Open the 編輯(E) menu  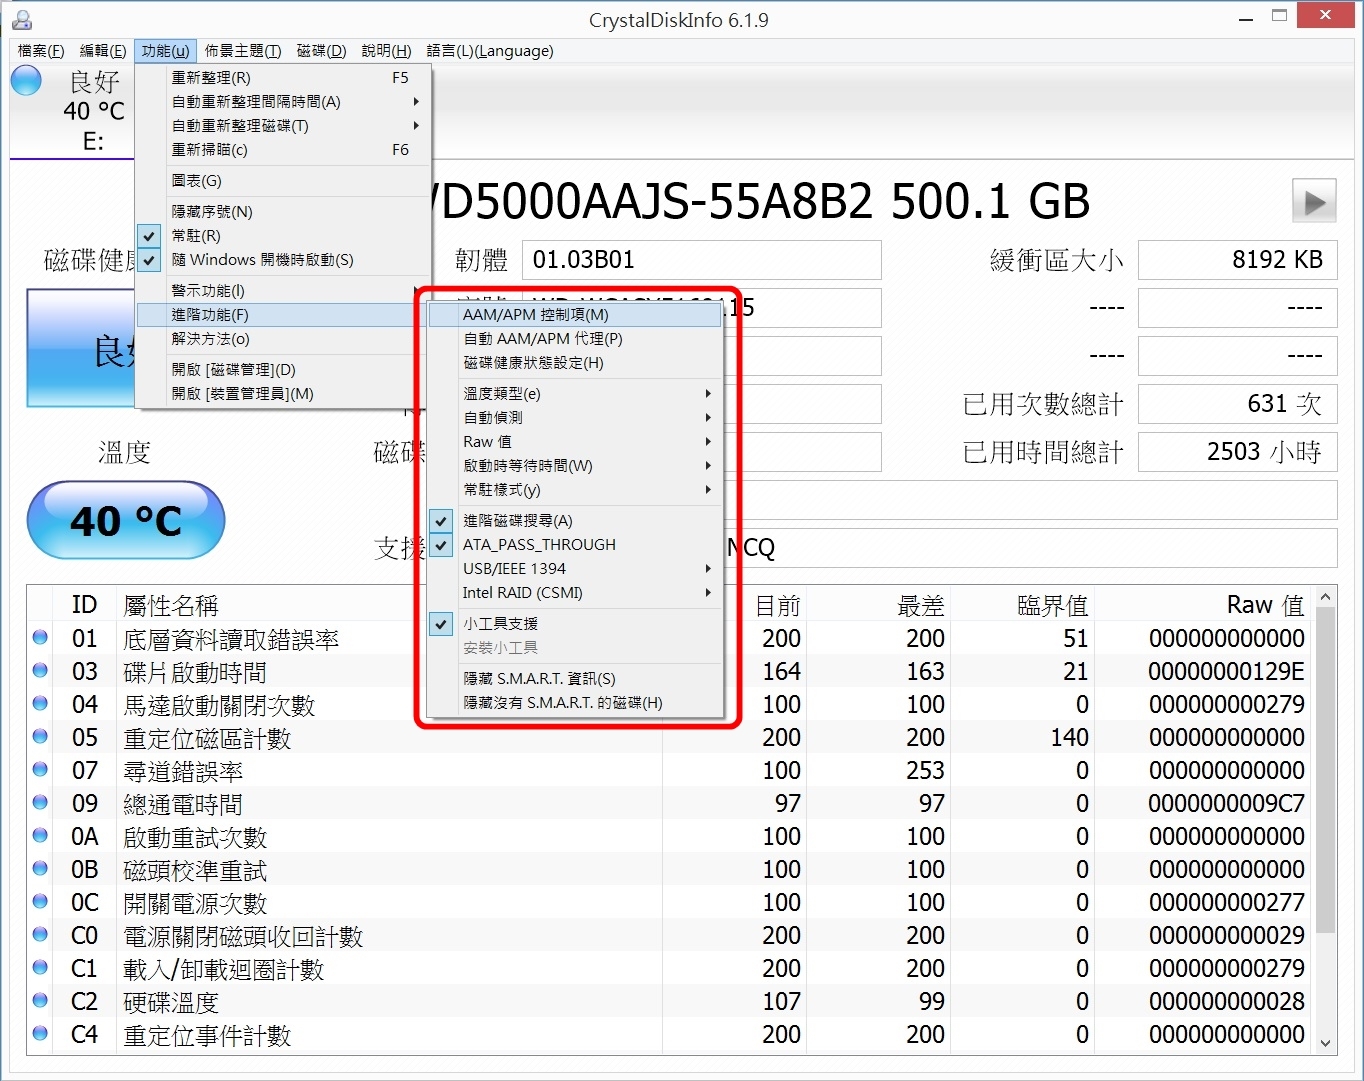point(103,51)
